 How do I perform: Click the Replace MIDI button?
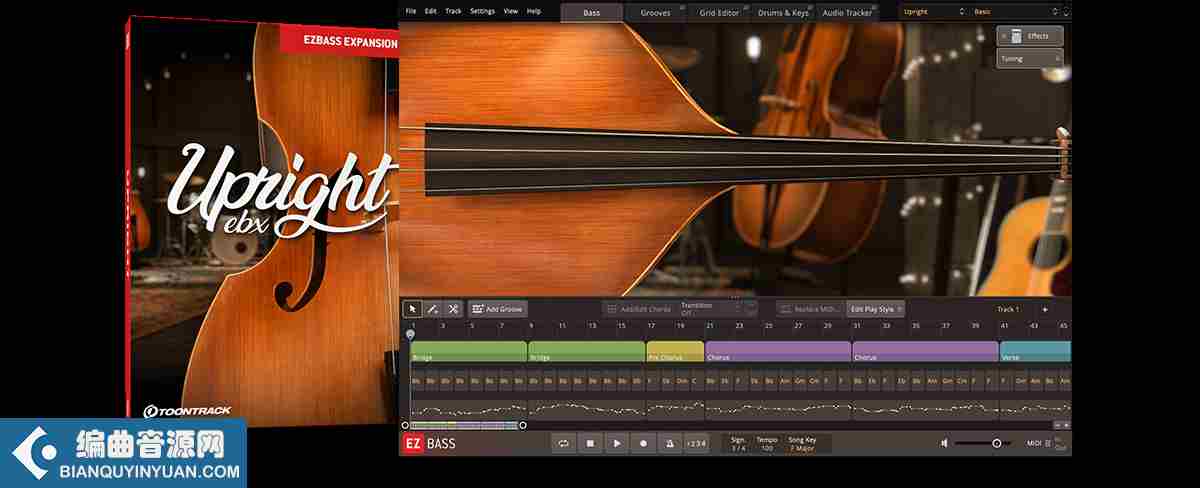(x=811, y=309)
